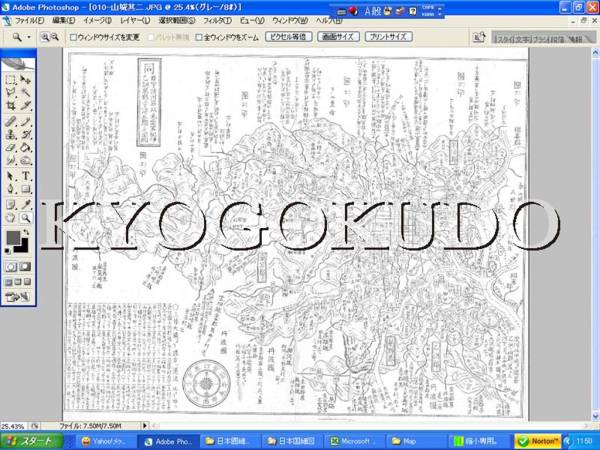The width and height of the screenshot is (600, 450).
Task: Open the レイヤー(L) menu
Action: (x=135, y=21)
